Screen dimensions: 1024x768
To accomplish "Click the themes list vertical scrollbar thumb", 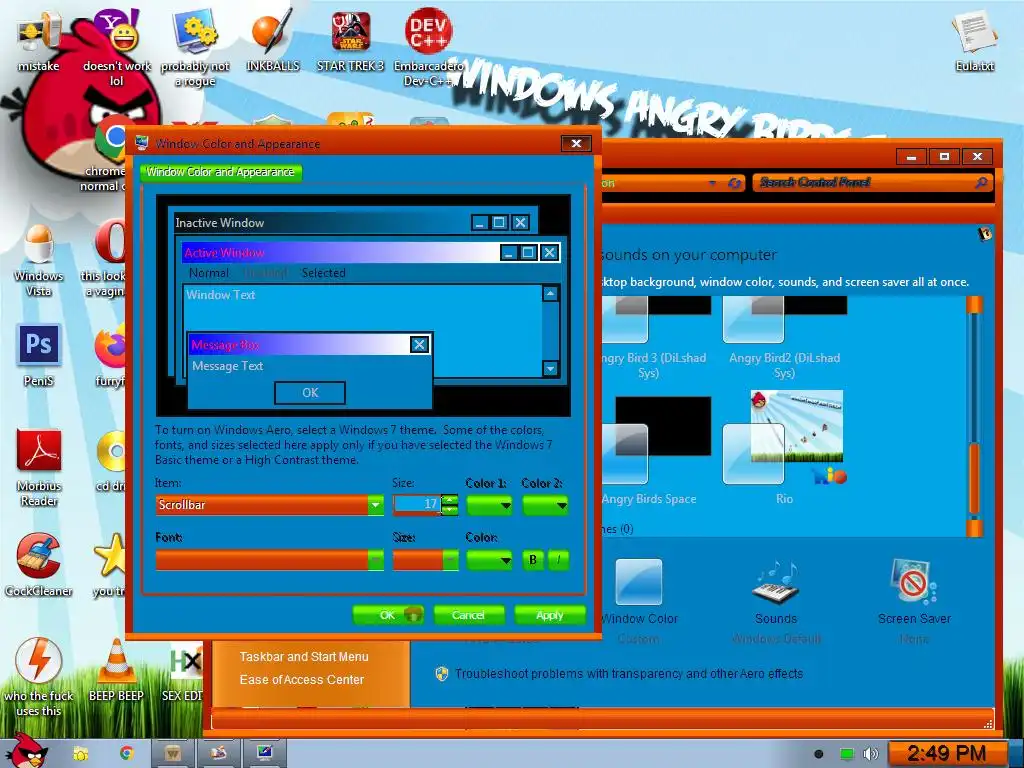I will (974, 478).
